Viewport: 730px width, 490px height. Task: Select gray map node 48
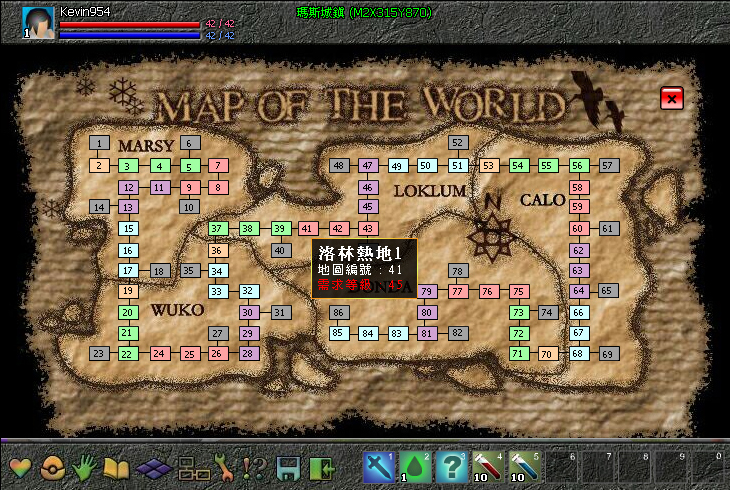(339, 165)
